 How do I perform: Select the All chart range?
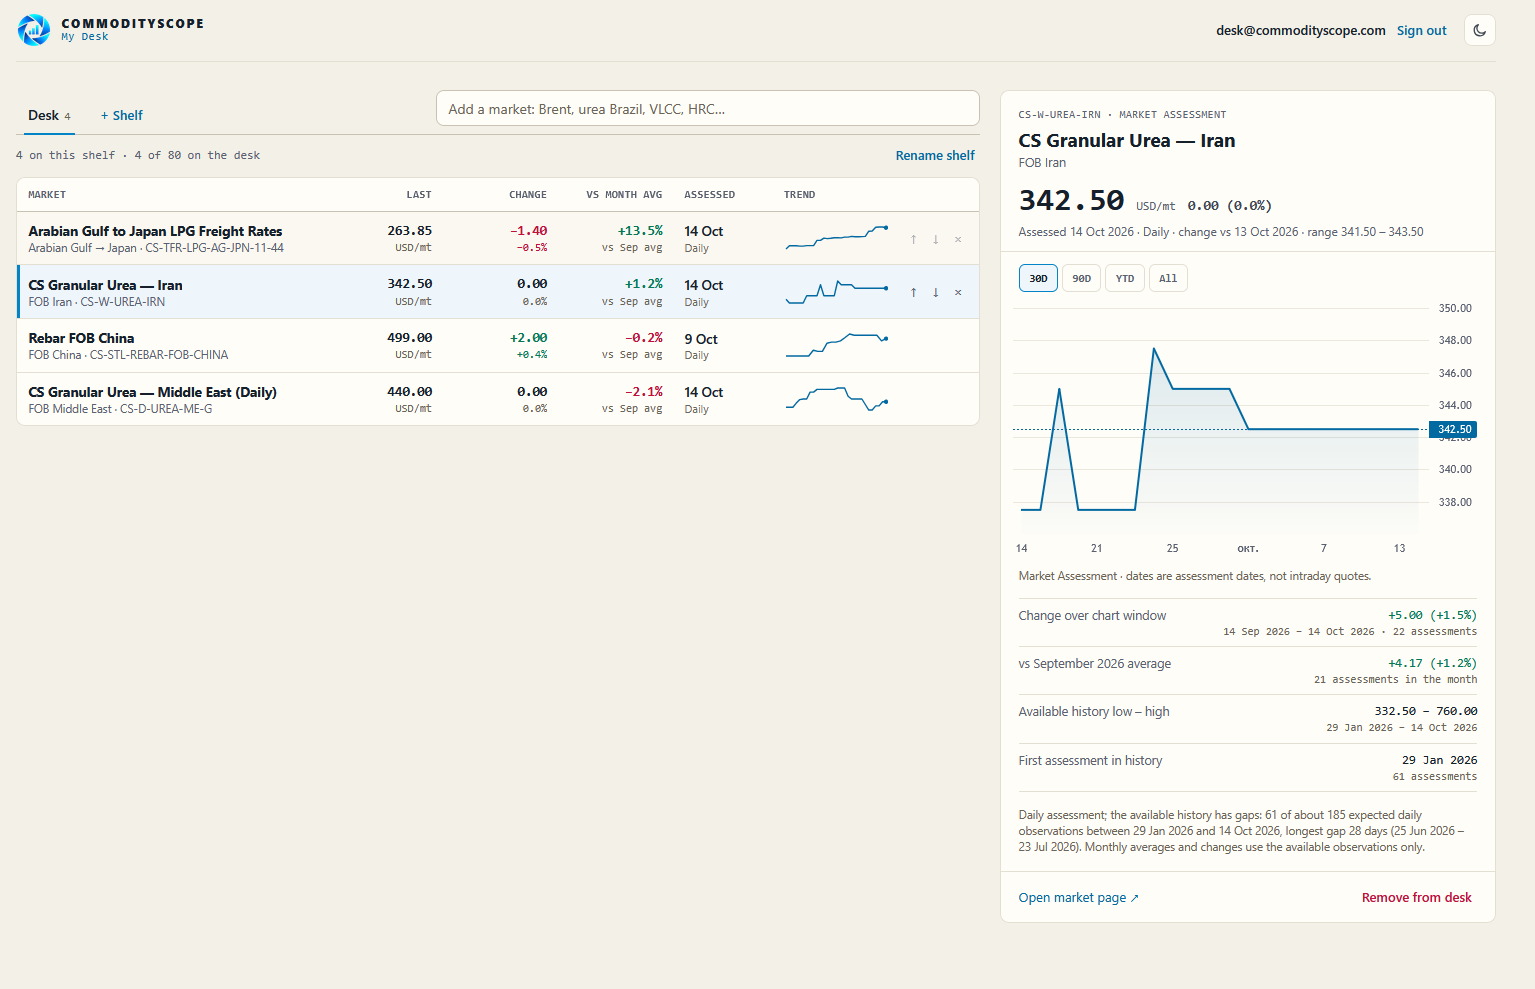coord(1168,278)
